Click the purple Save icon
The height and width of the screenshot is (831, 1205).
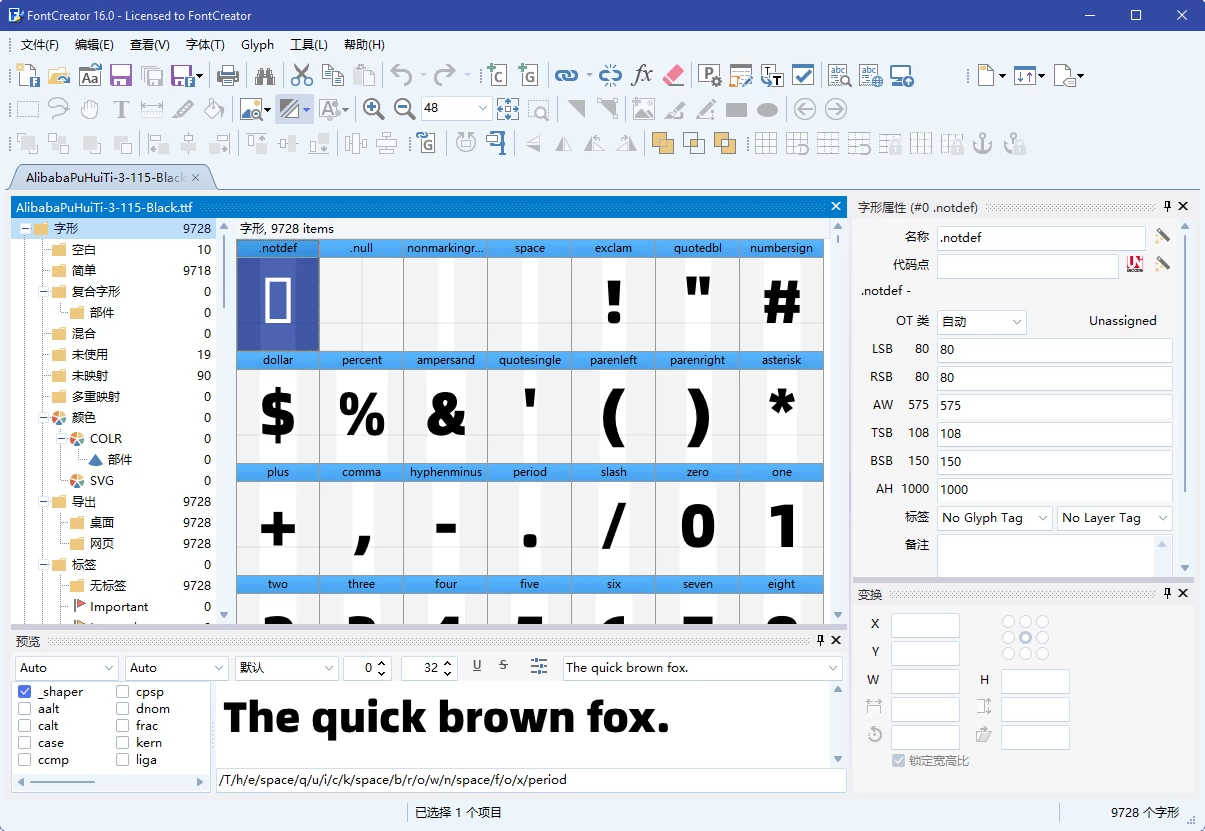point(121,75)
